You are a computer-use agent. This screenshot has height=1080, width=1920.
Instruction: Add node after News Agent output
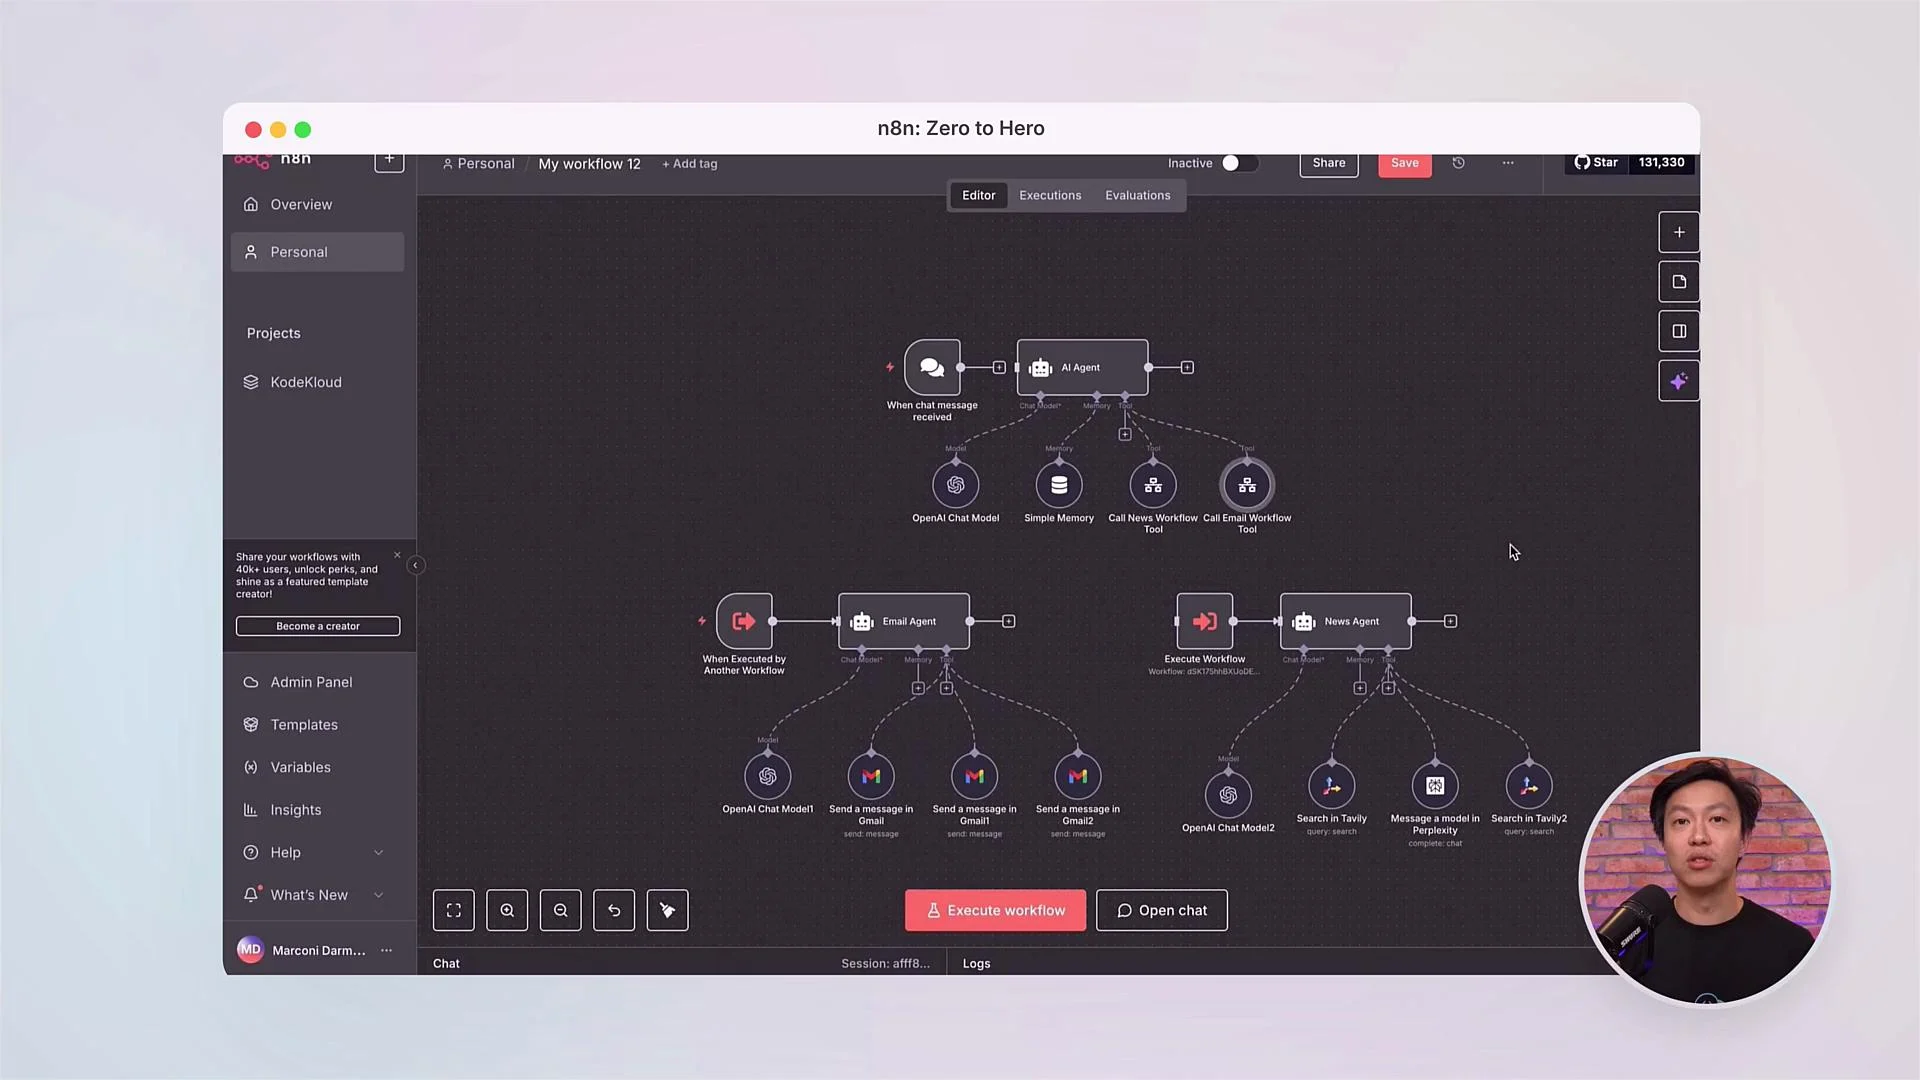tap(1451, 622)
